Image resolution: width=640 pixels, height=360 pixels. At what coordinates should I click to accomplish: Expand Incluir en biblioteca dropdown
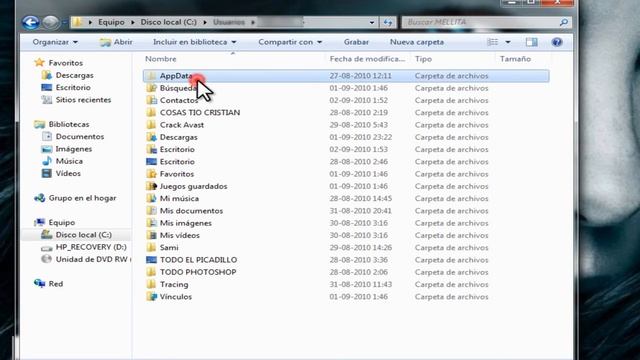click(195, 42)
